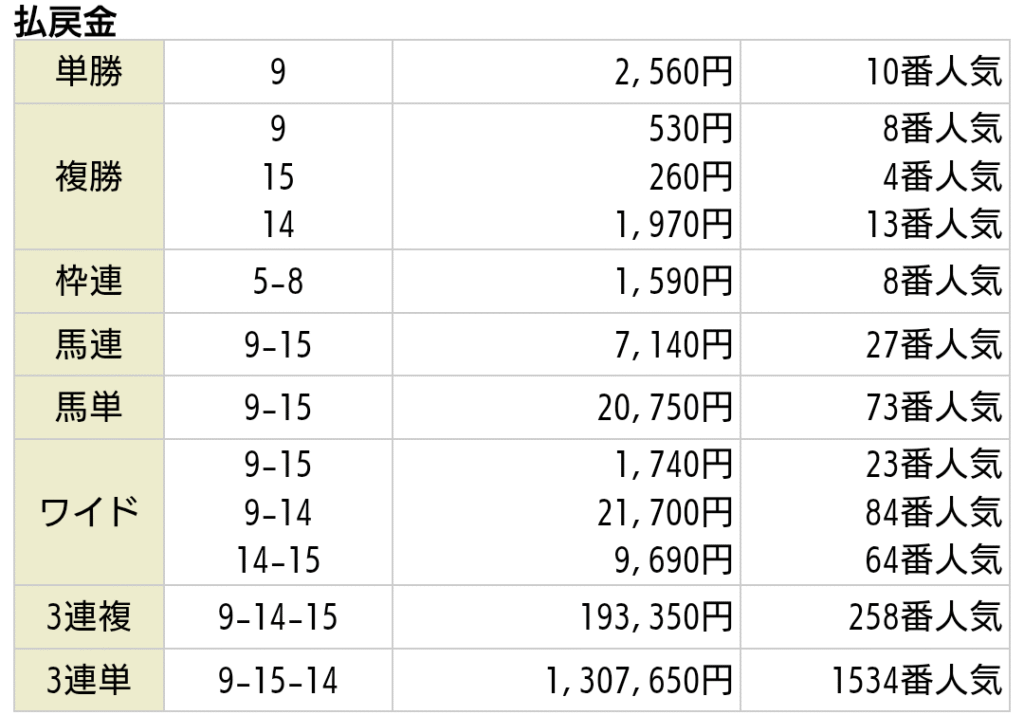Screen dimensions: 1024x715
Task: Select the 枠連 row label
Action: (89, 281)
